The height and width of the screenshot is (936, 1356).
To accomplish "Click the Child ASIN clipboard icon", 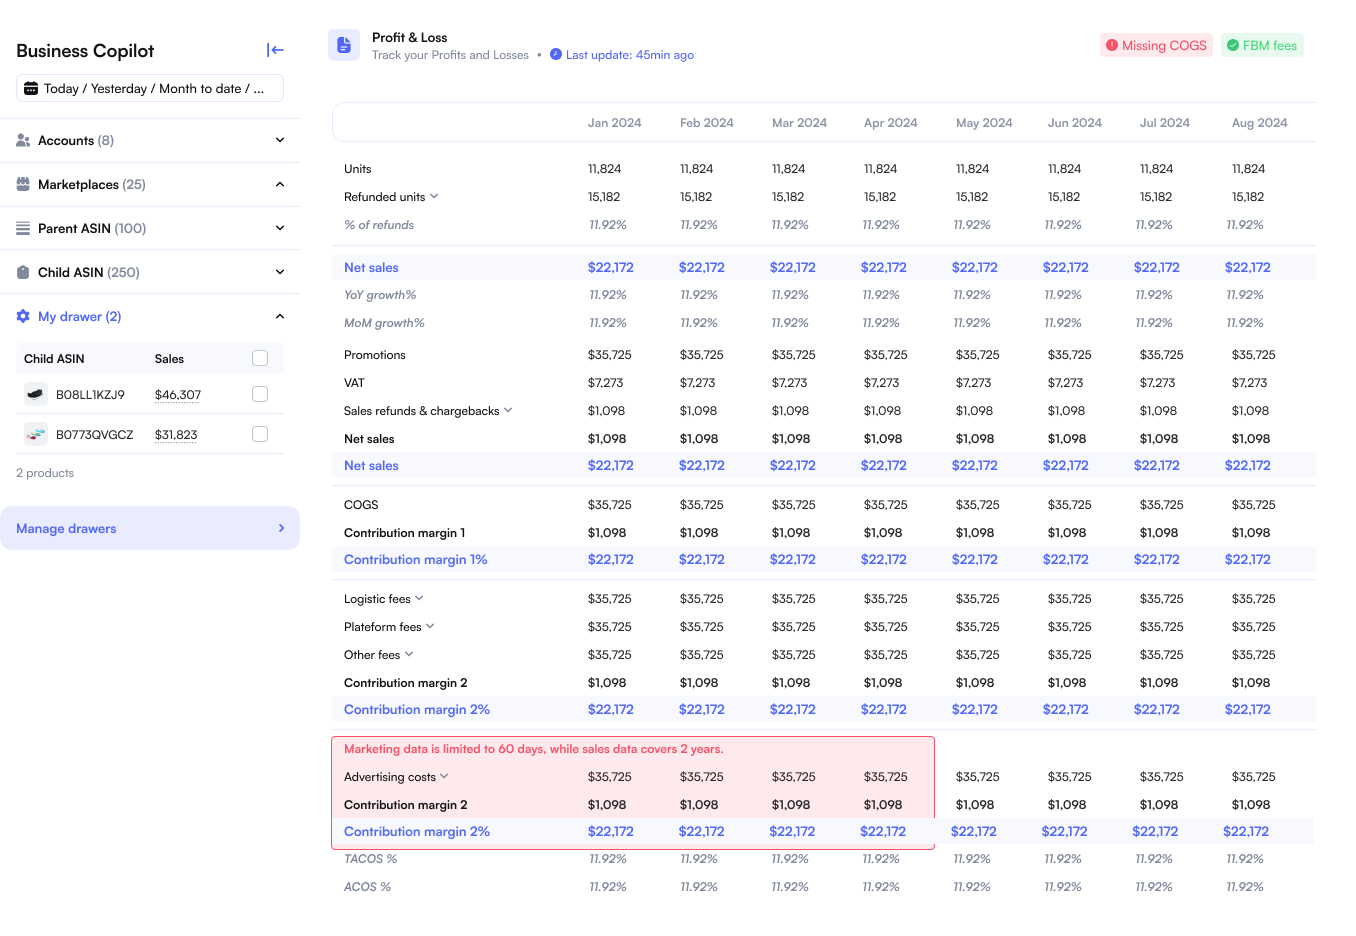I will (x=23, y=272).
